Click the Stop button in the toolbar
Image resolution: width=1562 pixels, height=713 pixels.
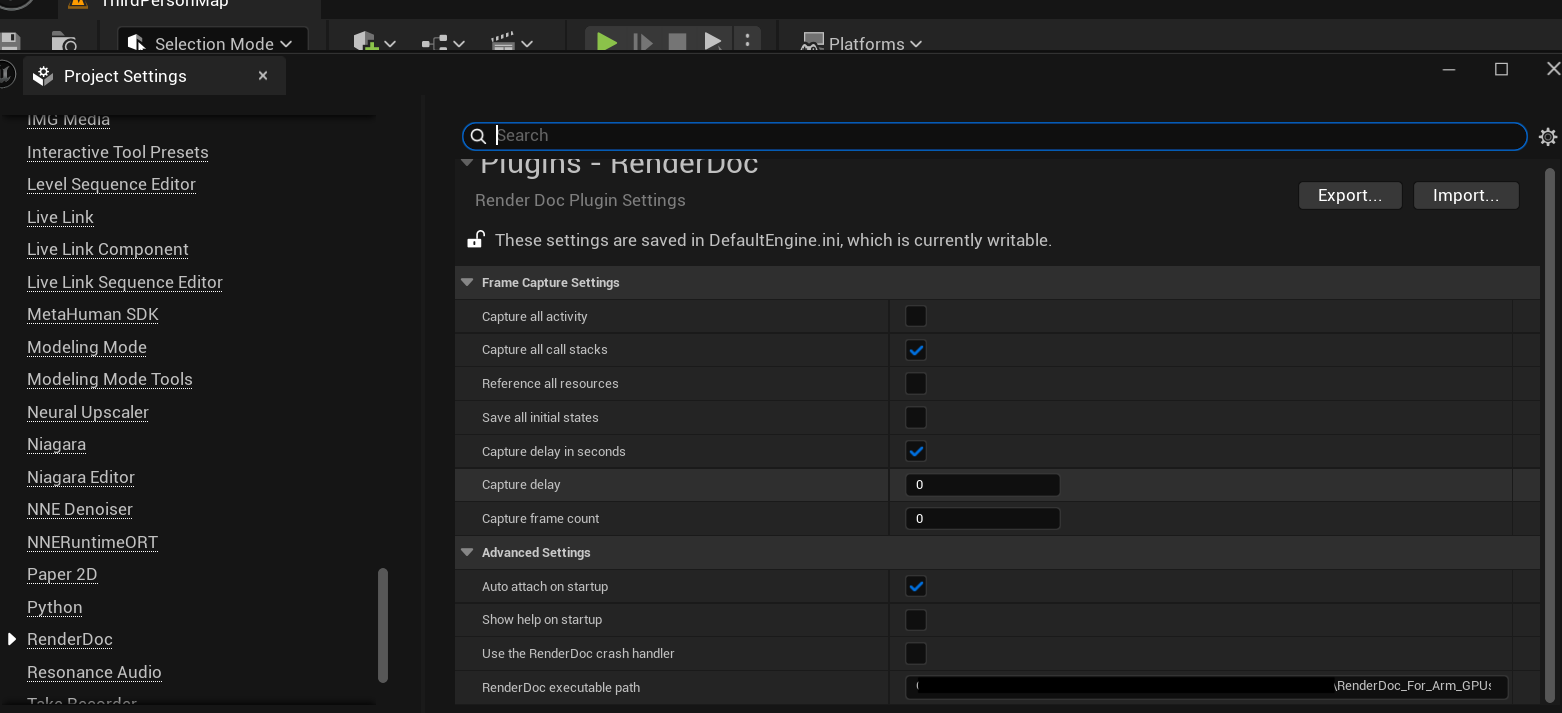pyautogui.click(x=677, y=42)
